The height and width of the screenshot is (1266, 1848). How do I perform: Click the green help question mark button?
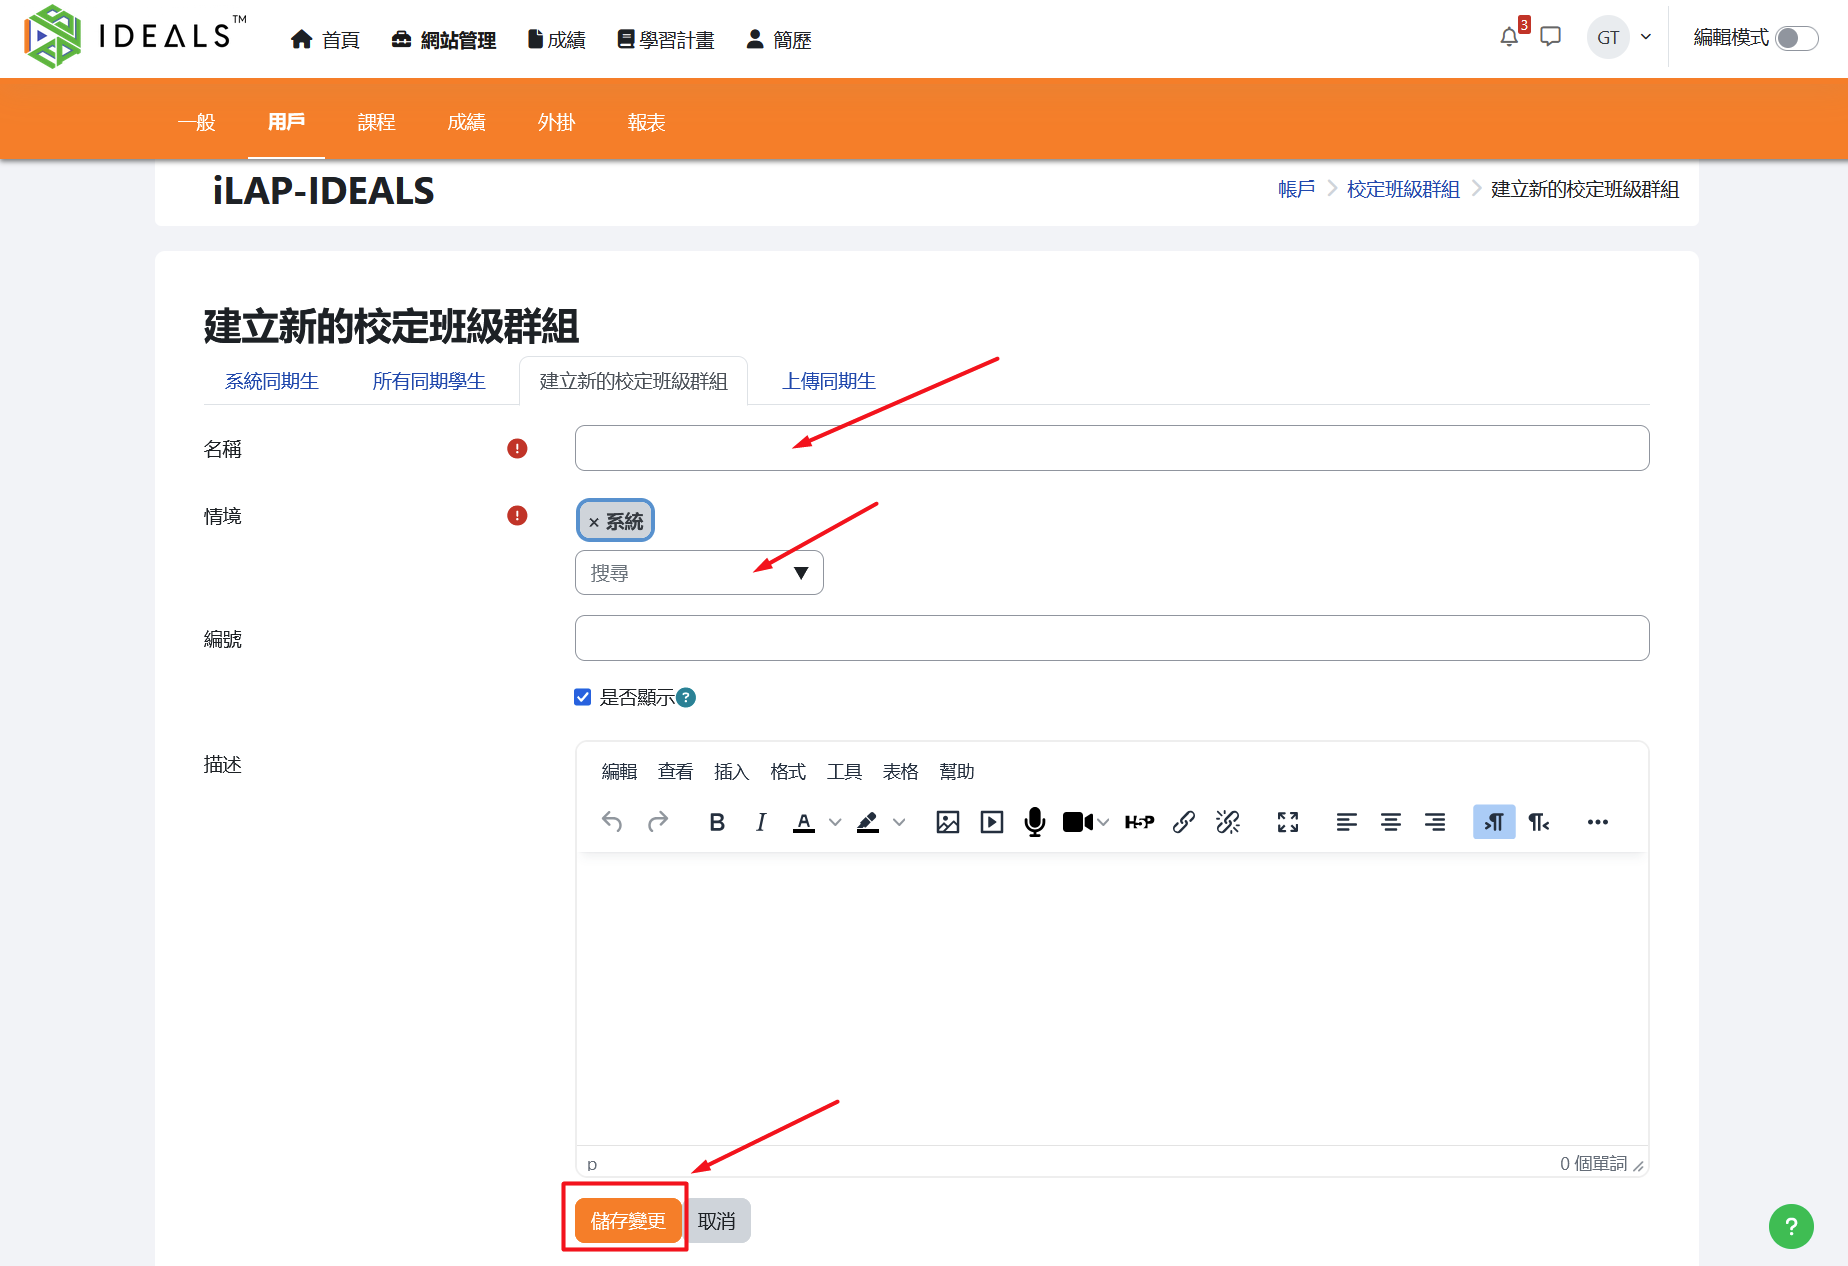pyautogui.click(x=1790, y=1226)
